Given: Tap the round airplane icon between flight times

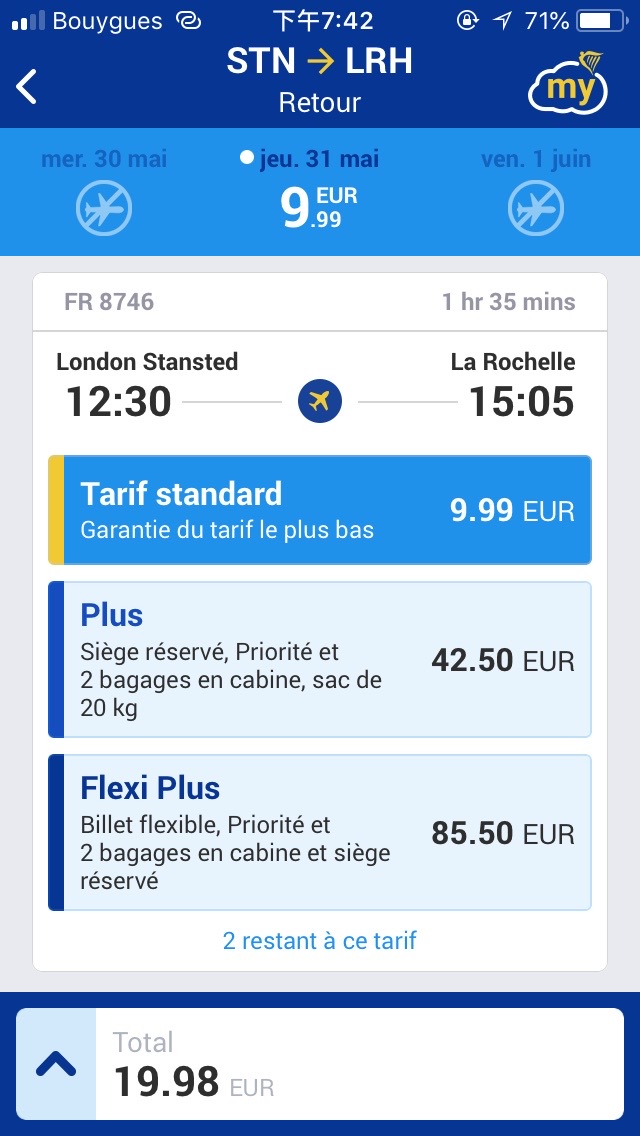Looking at the screenshot, I should click(320, 402).
